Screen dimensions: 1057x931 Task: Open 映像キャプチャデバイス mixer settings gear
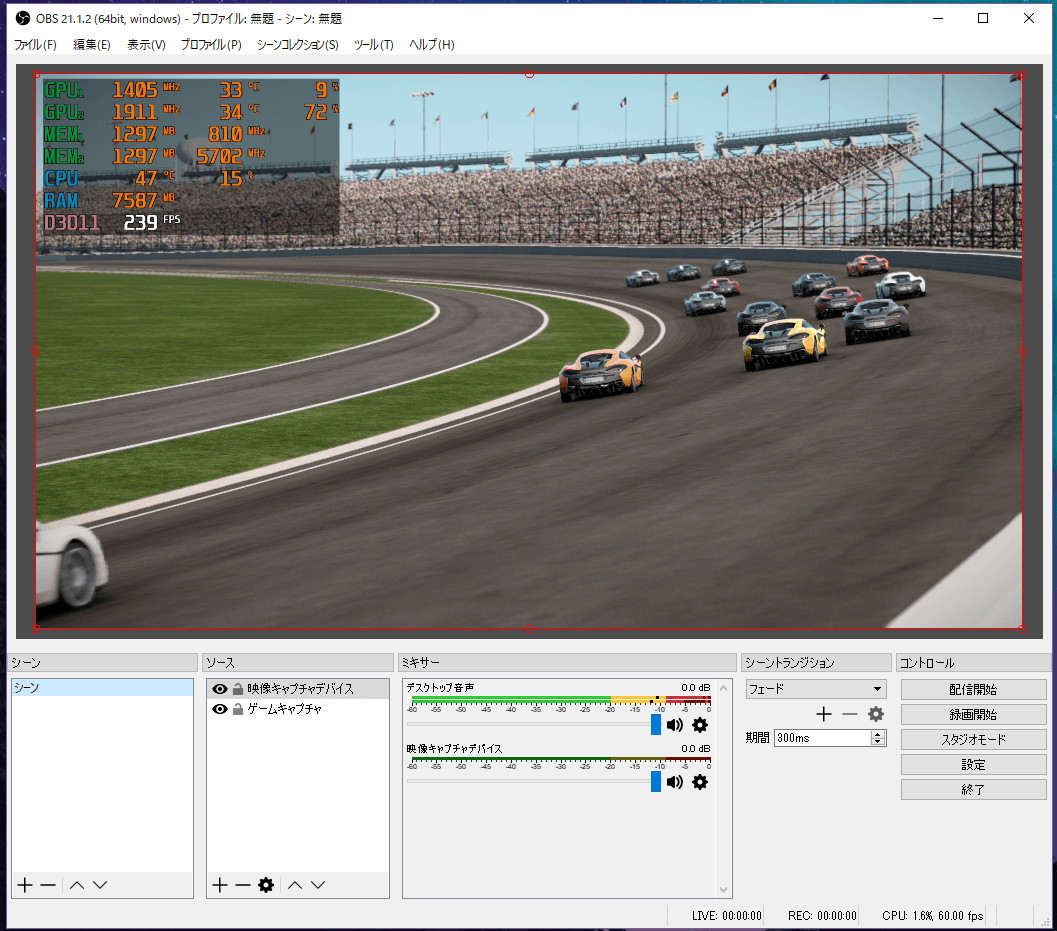(700, 781)
